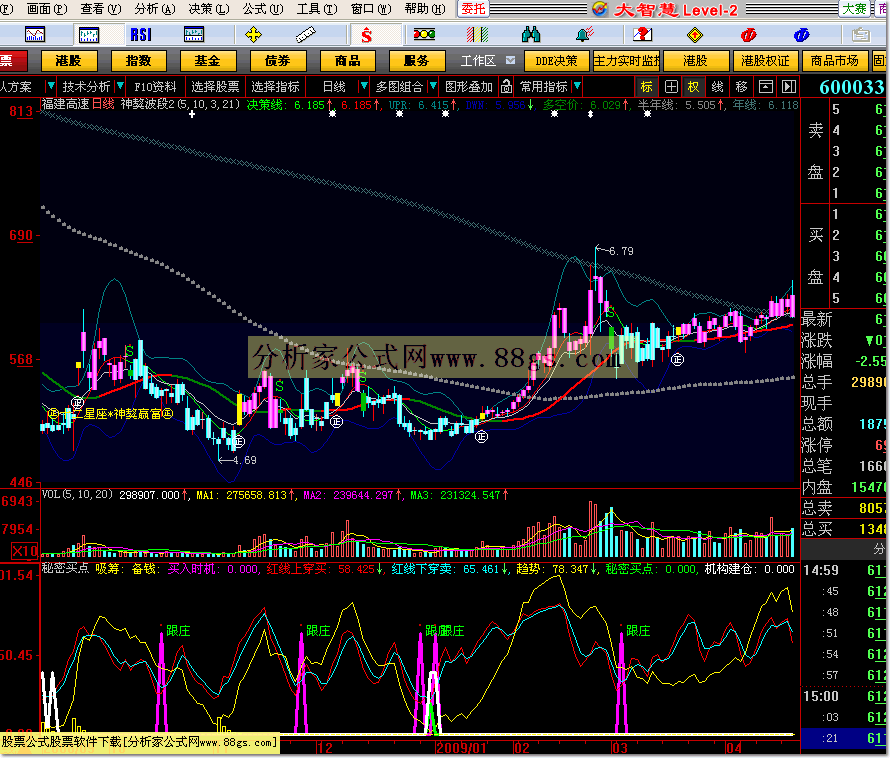The width and height of the screenshot is (893, 760).
Task: Click the chart help question icon
Action: tap(642, 35)
